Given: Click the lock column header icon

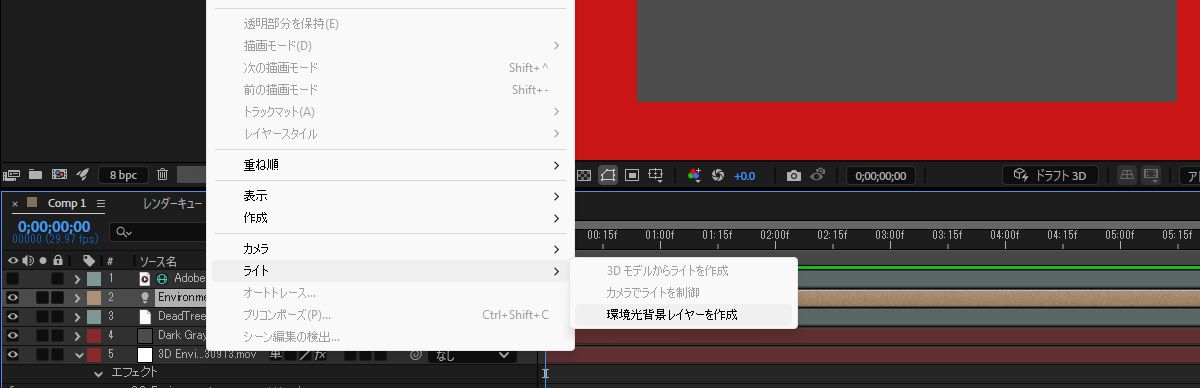Looking at the screenshot, I should tap(57, 261).
